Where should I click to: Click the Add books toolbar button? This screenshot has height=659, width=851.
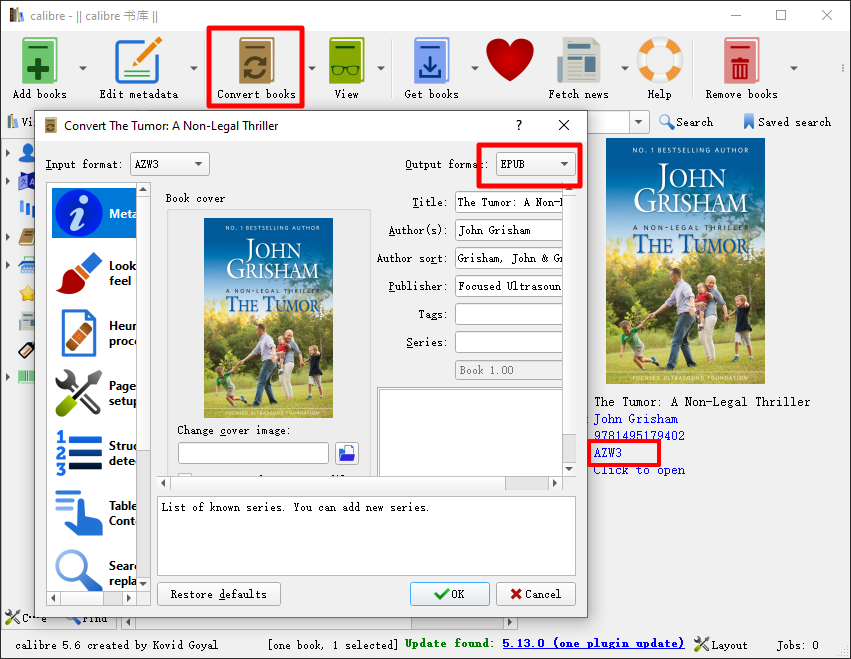coord(39,60)
